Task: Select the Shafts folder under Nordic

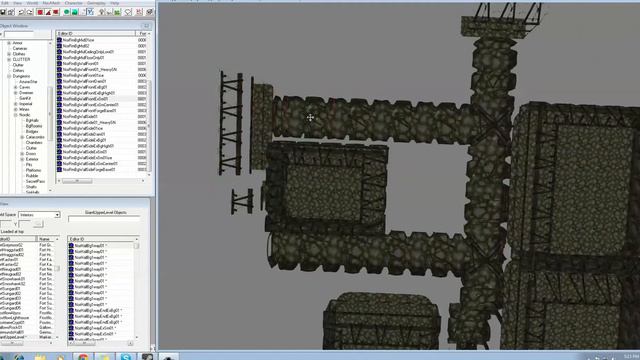Action: 31,187
